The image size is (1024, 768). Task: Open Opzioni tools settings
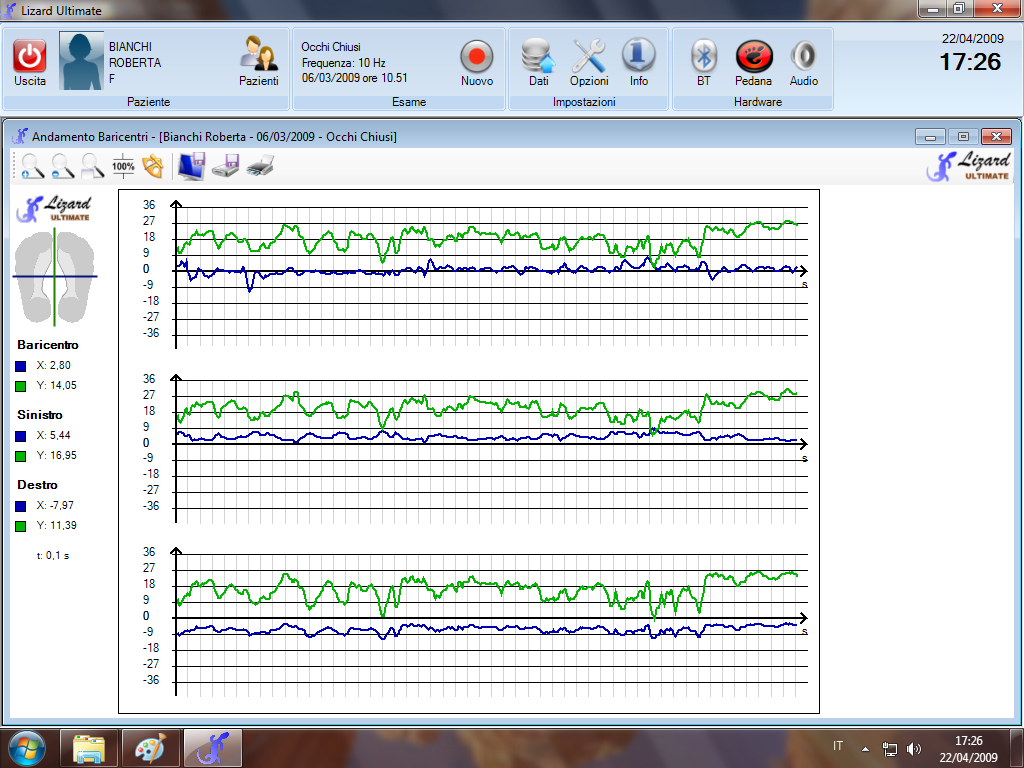[589, 57]
